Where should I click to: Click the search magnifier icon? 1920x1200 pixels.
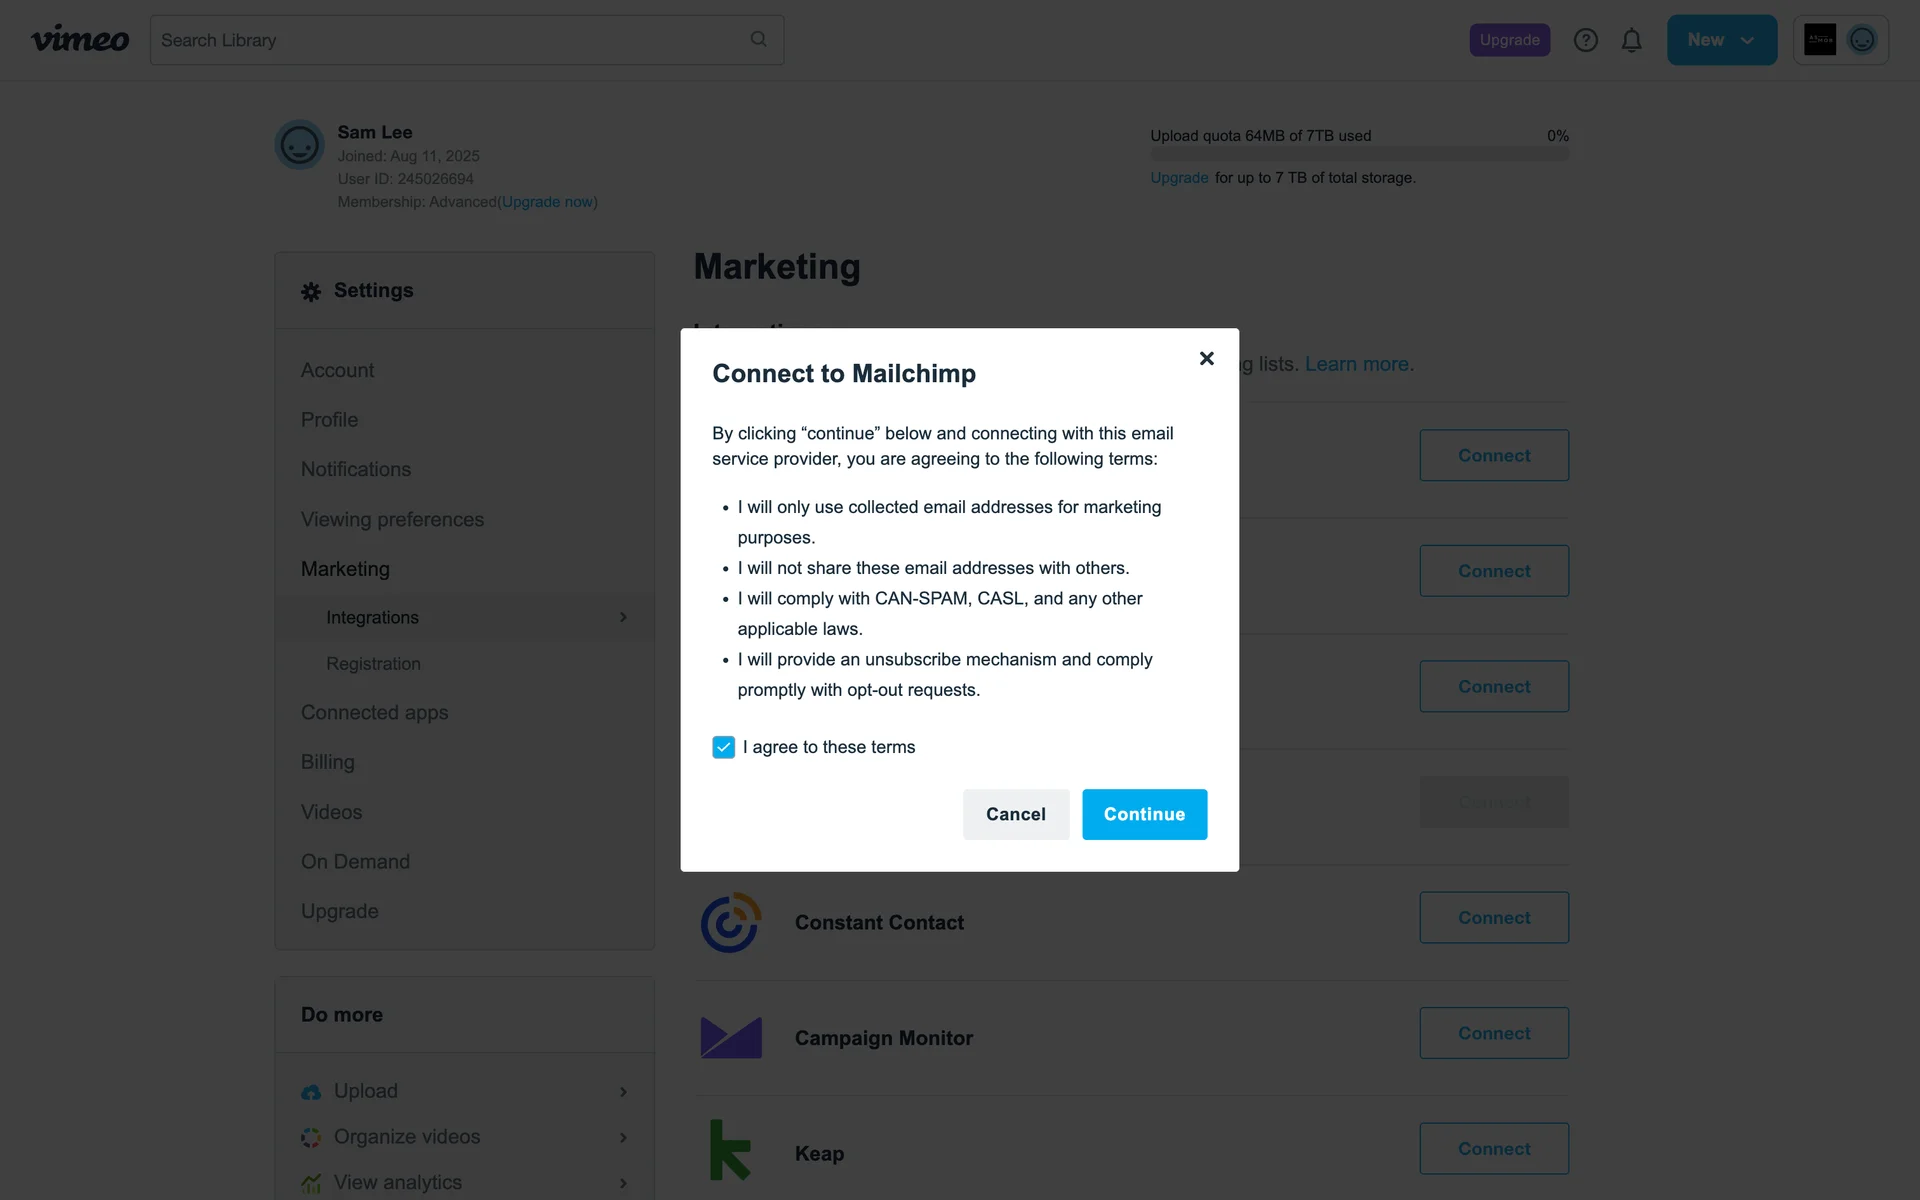point(758,39)
